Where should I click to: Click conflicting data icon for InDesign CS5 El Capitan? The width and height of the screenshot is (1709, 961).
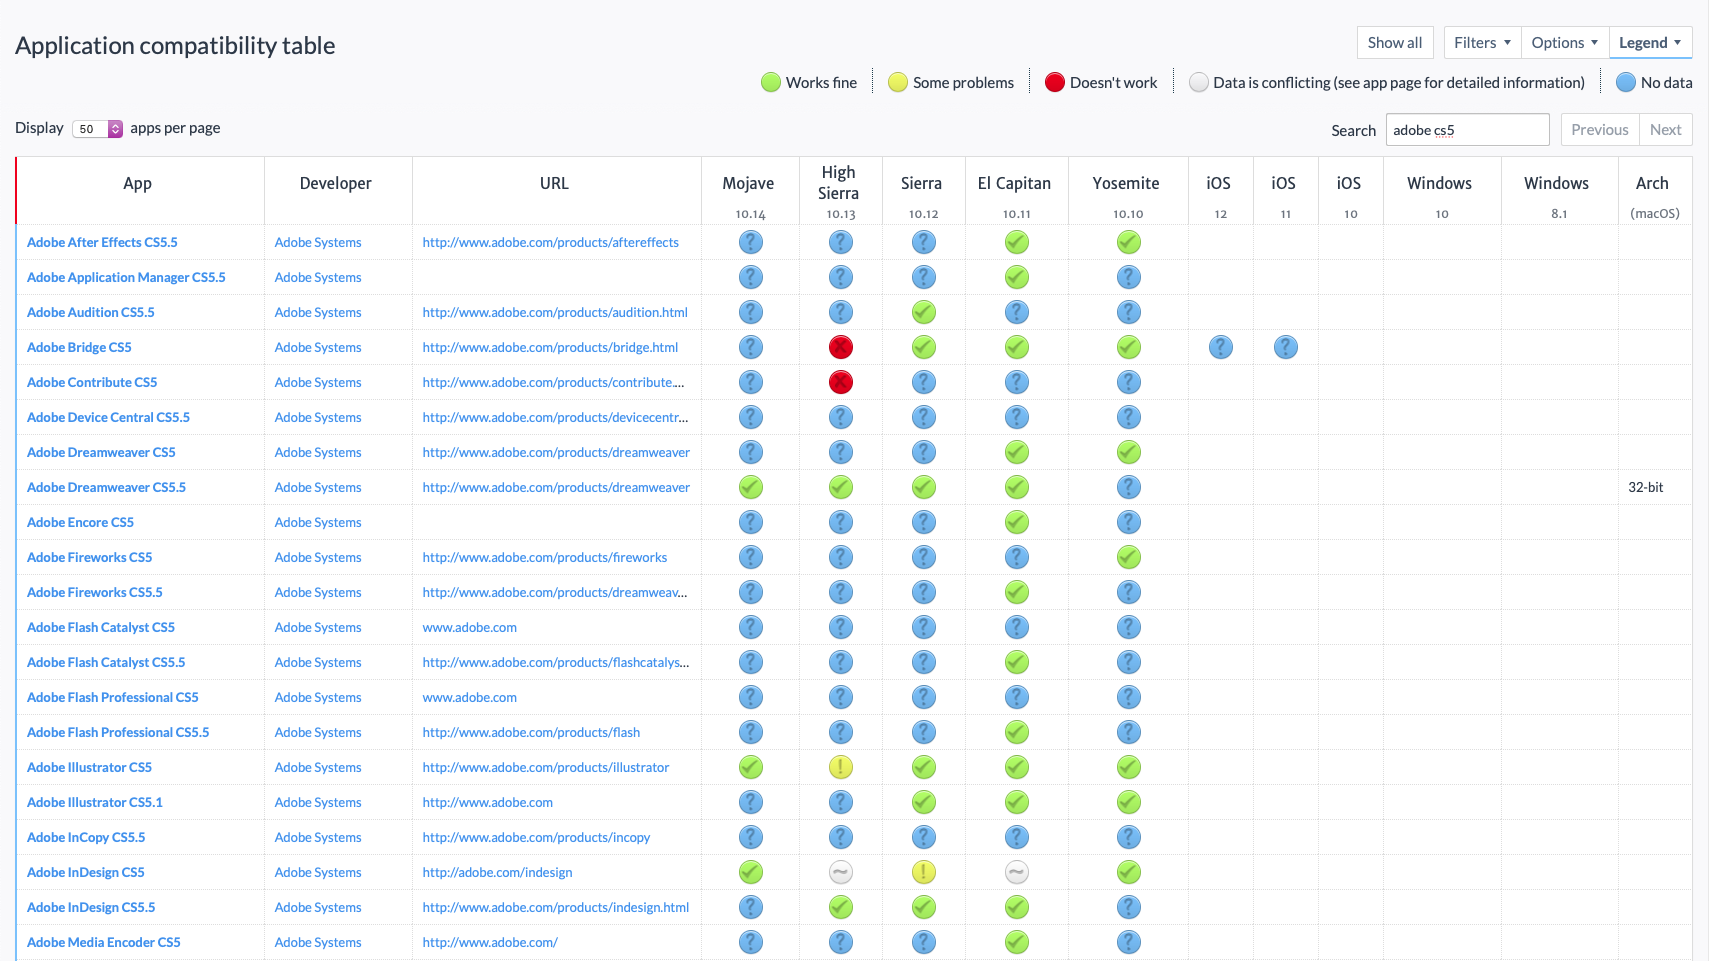click(1017, 872)
